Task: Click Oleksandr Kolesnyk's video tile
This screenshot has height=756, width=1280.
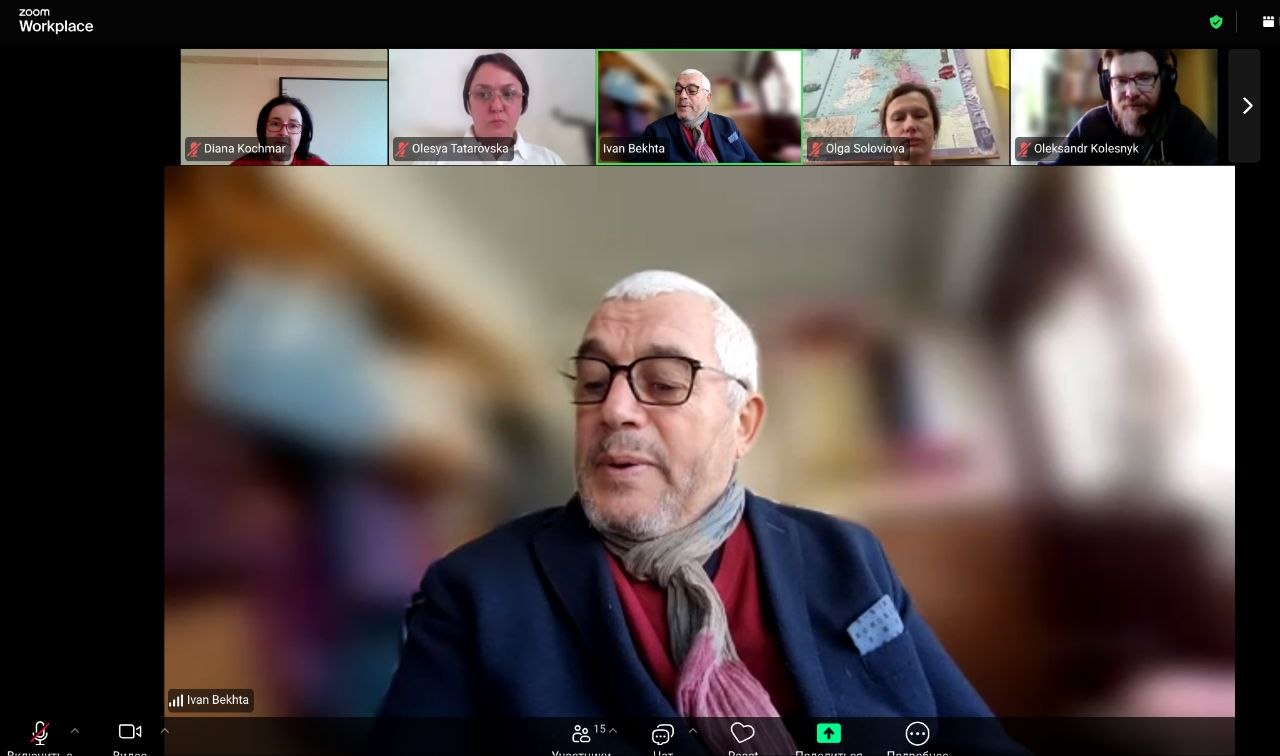Action: pyautogui.click(x=1114, y=106)
